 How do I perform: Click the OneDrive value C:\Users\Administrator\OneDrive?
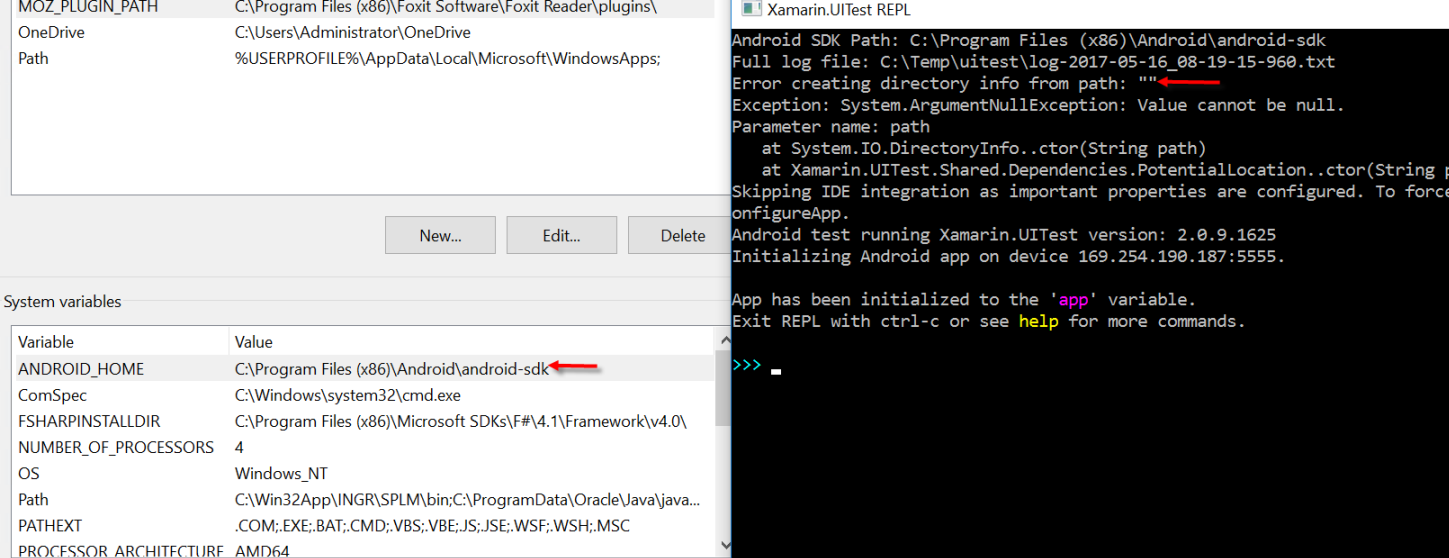pyautogui.click(x=353, y=32)
